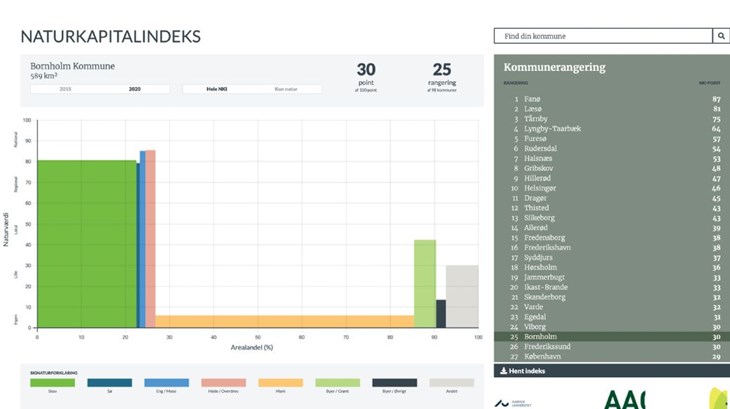Choose København in the ranking list
The width and height of the screenshot is (730, 409).
click(x=541, y=355)
